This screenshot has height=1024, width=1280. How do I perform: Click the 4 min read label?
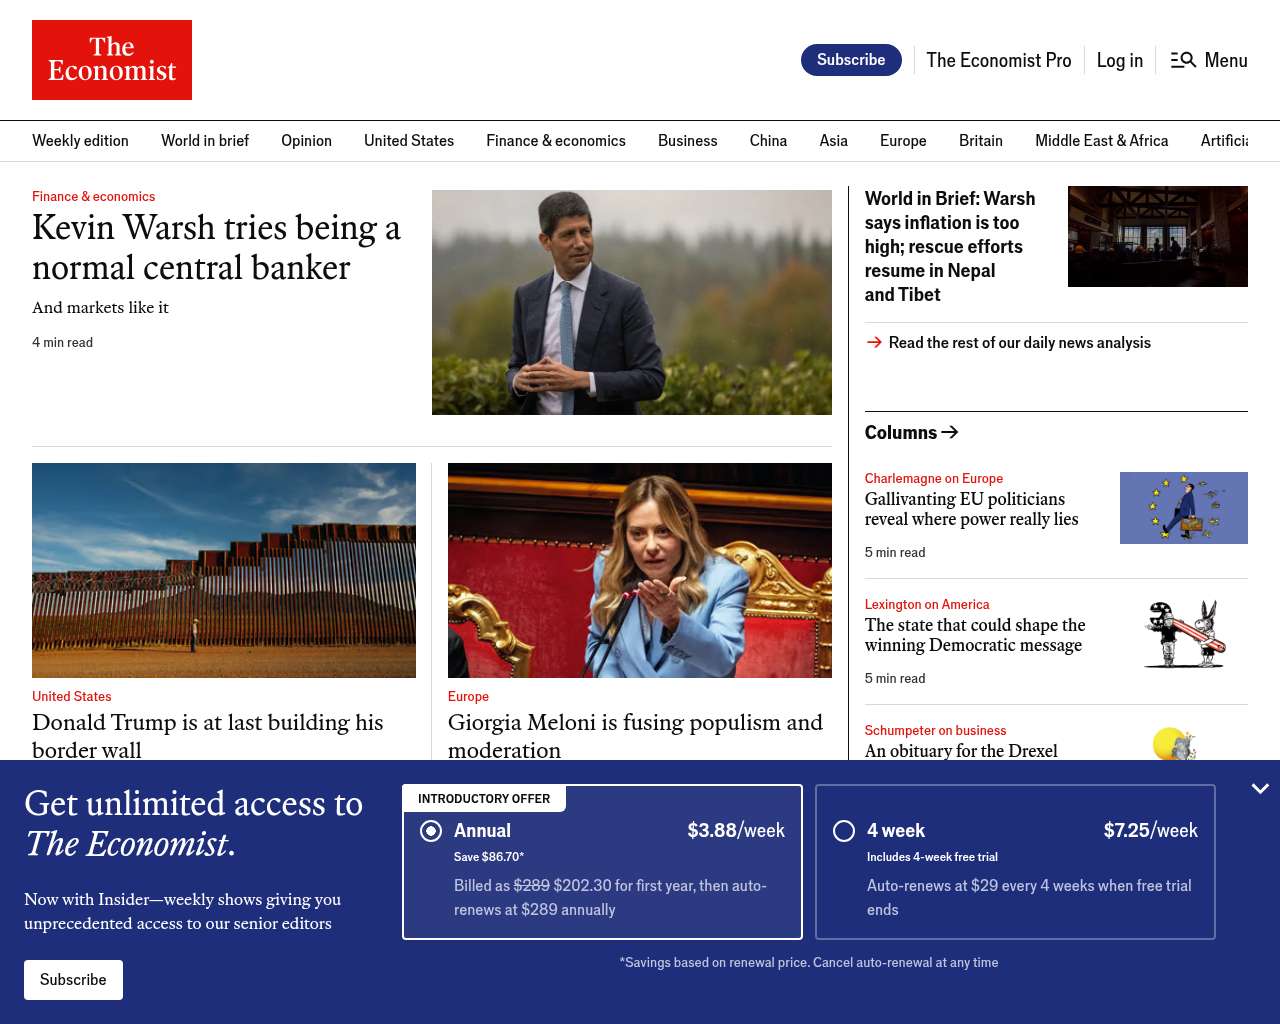click(62, 342)
